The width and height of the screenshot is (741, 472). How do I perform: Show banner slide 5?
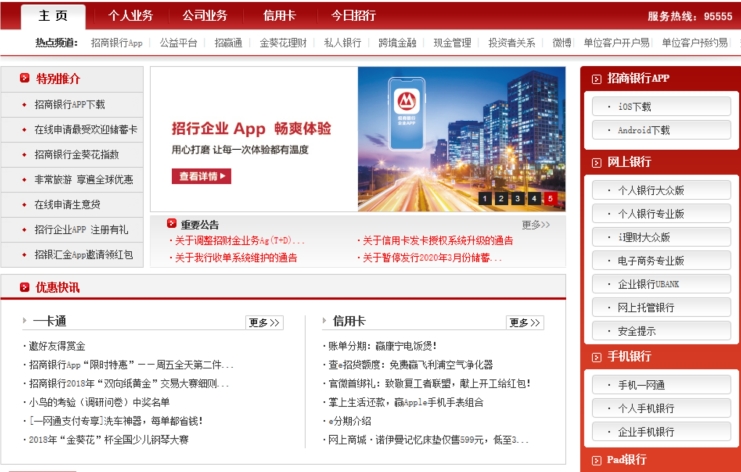[x=550, y=198]
